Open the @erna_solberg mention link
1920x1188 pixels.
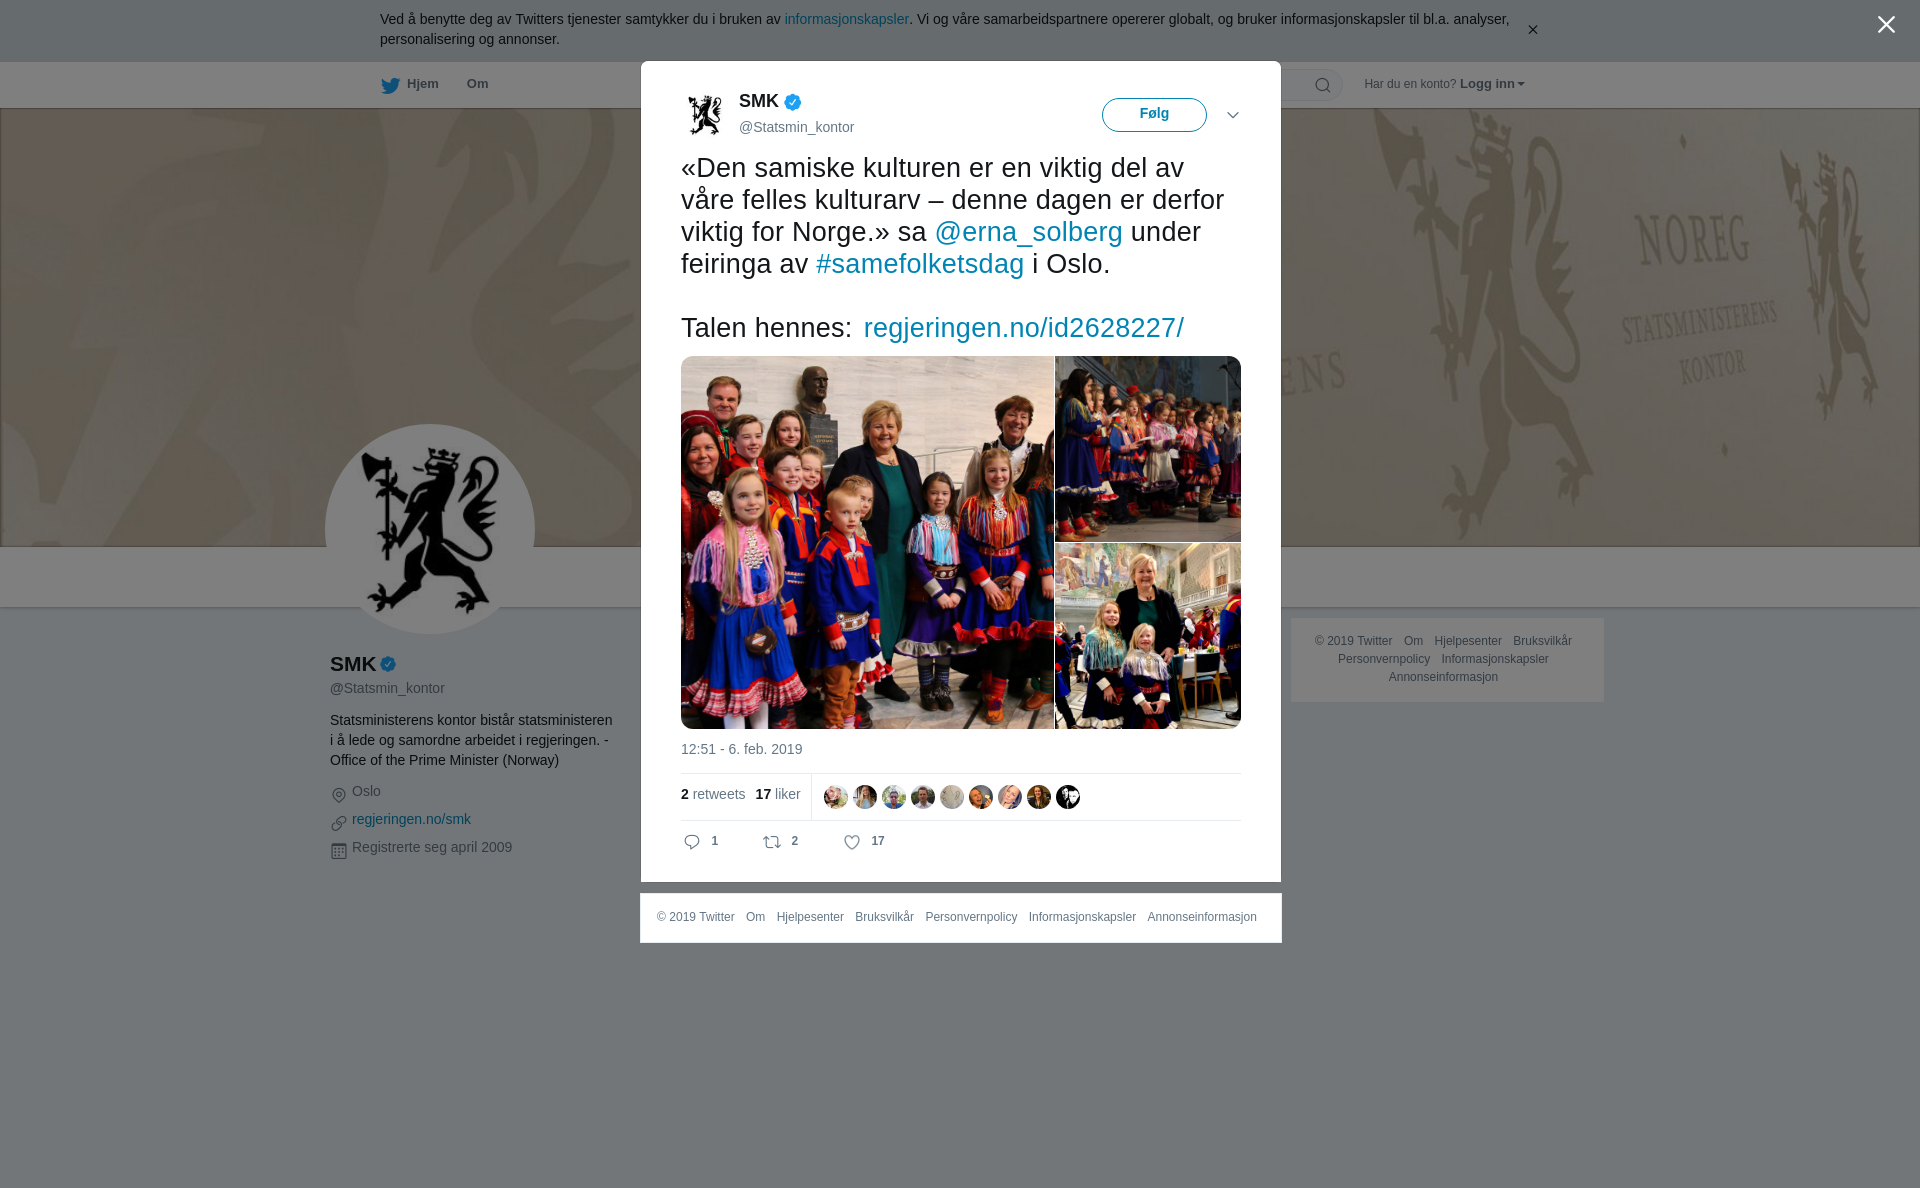point(1028,232)
